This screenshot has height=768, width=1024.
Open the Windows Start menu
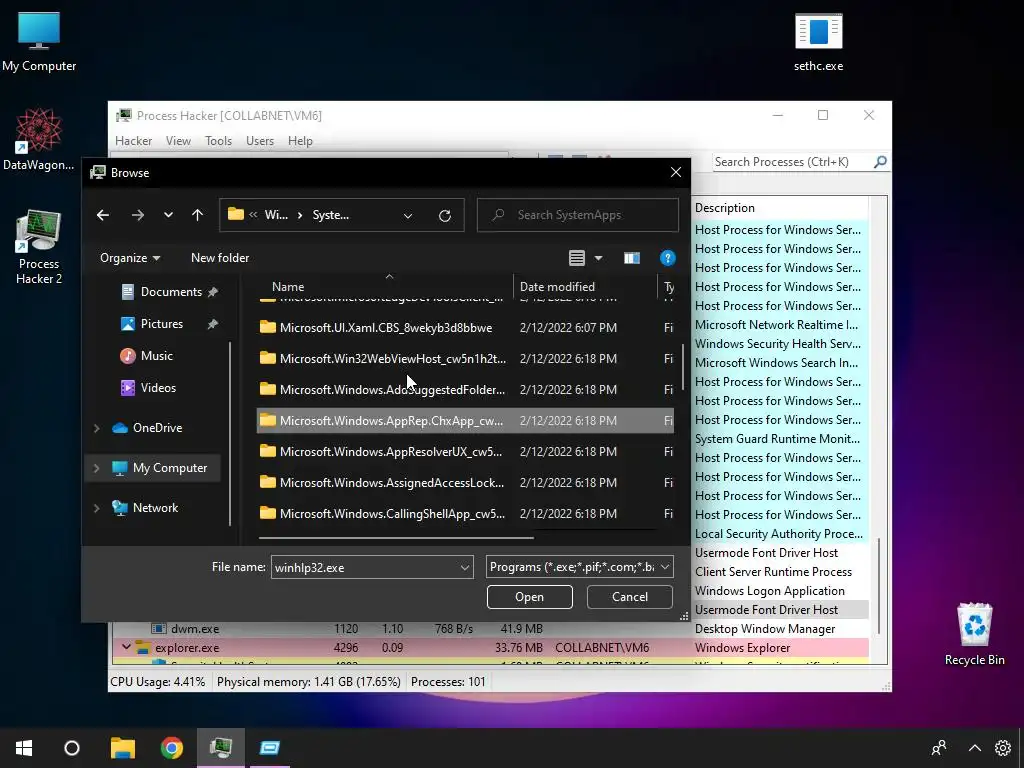24,748
